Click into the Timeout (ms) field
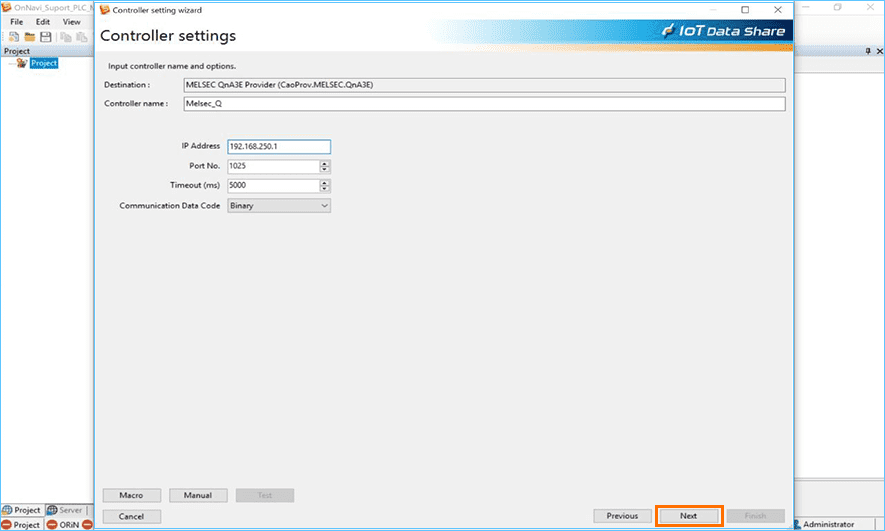885x531 pixels. click(x=274, y=185)
